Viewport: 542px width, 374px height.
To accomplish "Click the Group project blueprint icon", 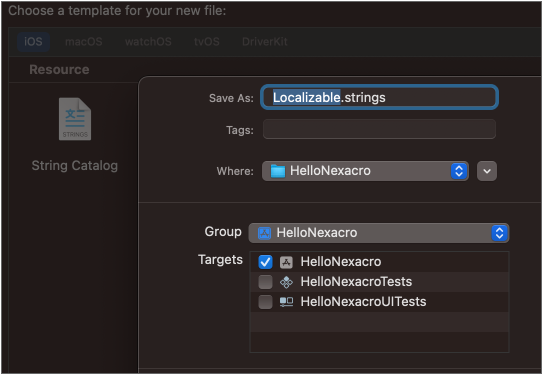I will (x=264, y=233).
